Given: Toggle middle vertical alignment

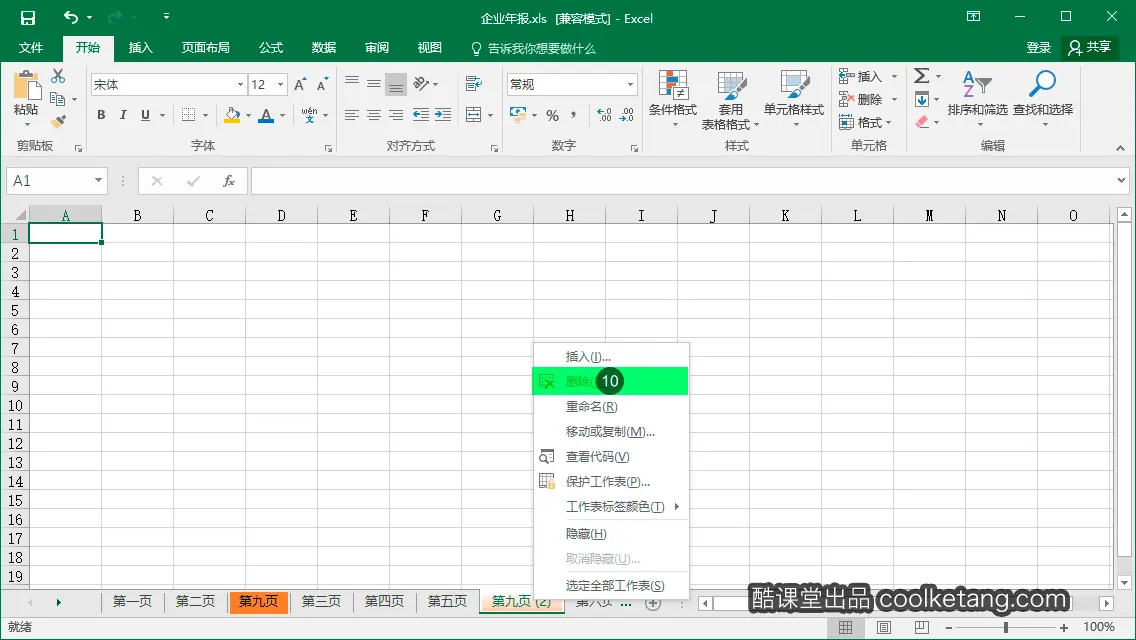Looking at the screenshot, I should [x=374, y=83].
